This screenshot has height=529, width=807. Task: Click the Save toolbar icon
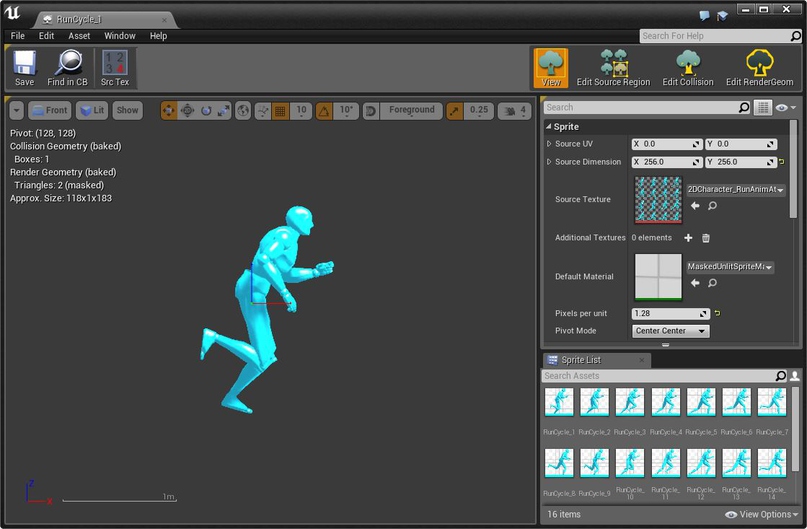tap(24, 68)
